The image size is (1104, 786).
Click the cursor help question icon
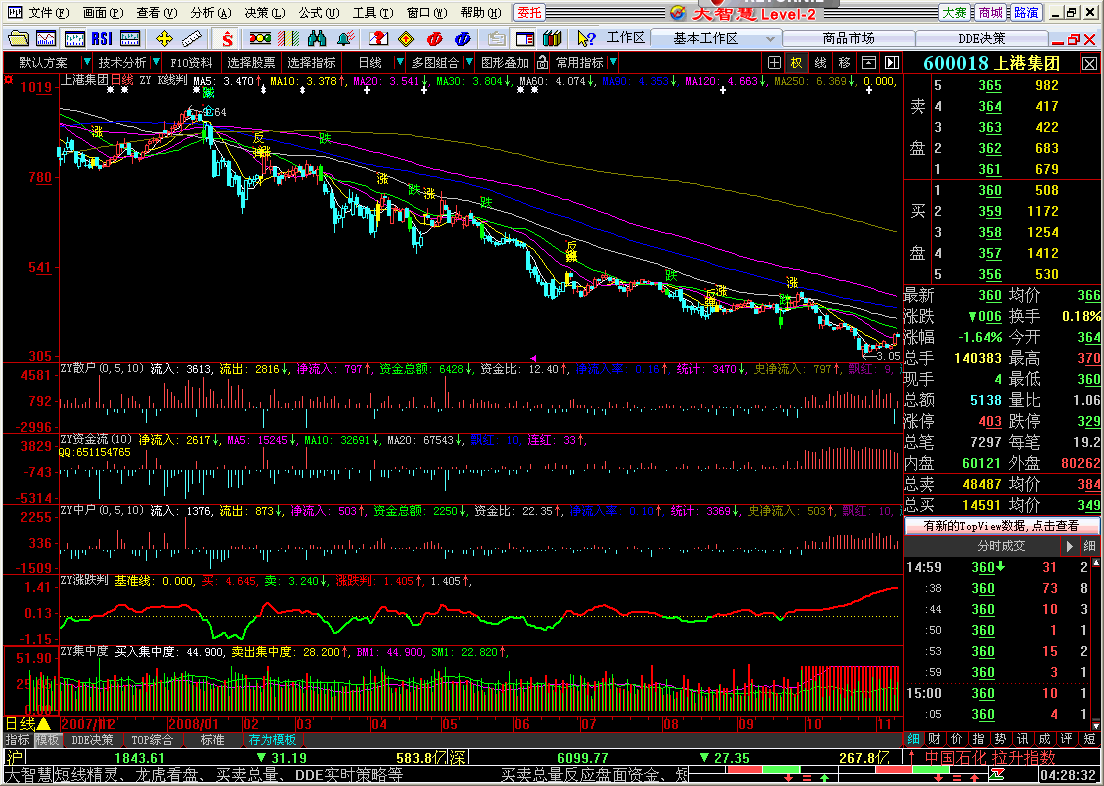[x=586, y=38]
